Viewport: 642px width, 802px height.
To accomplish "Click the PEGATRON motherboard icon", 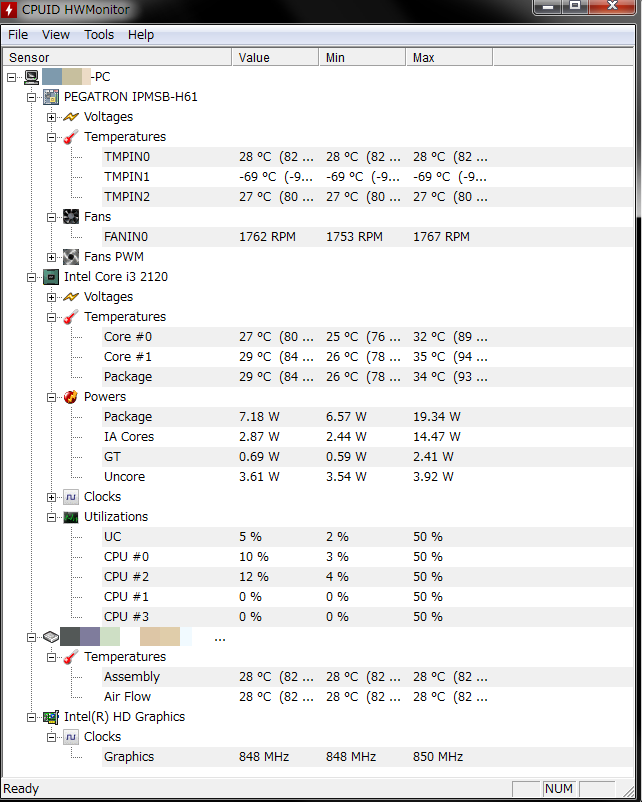I will 51,97.
